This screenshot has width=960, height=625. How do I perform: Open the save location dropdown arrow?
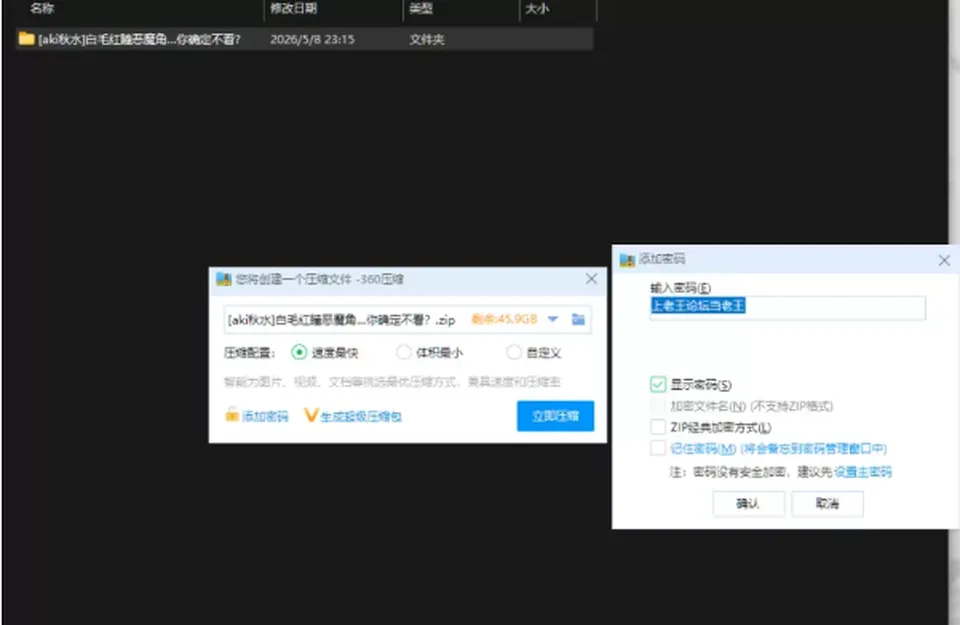pyautogui.click(x=553, y=319)
